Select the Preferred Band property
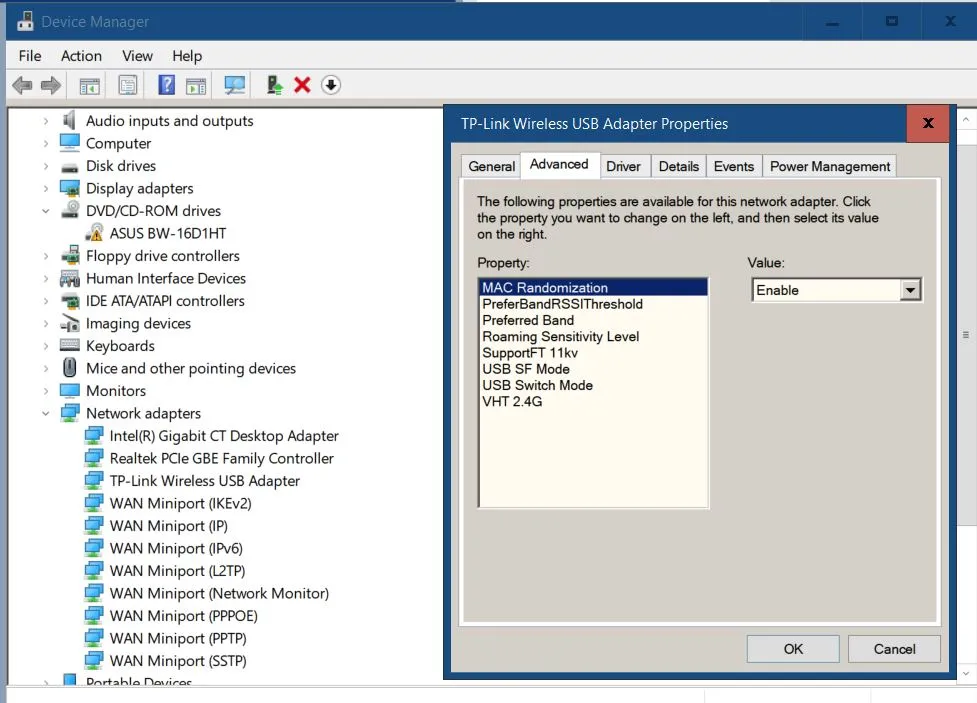Screen dimensions: 977x703 tap(593, 320)
